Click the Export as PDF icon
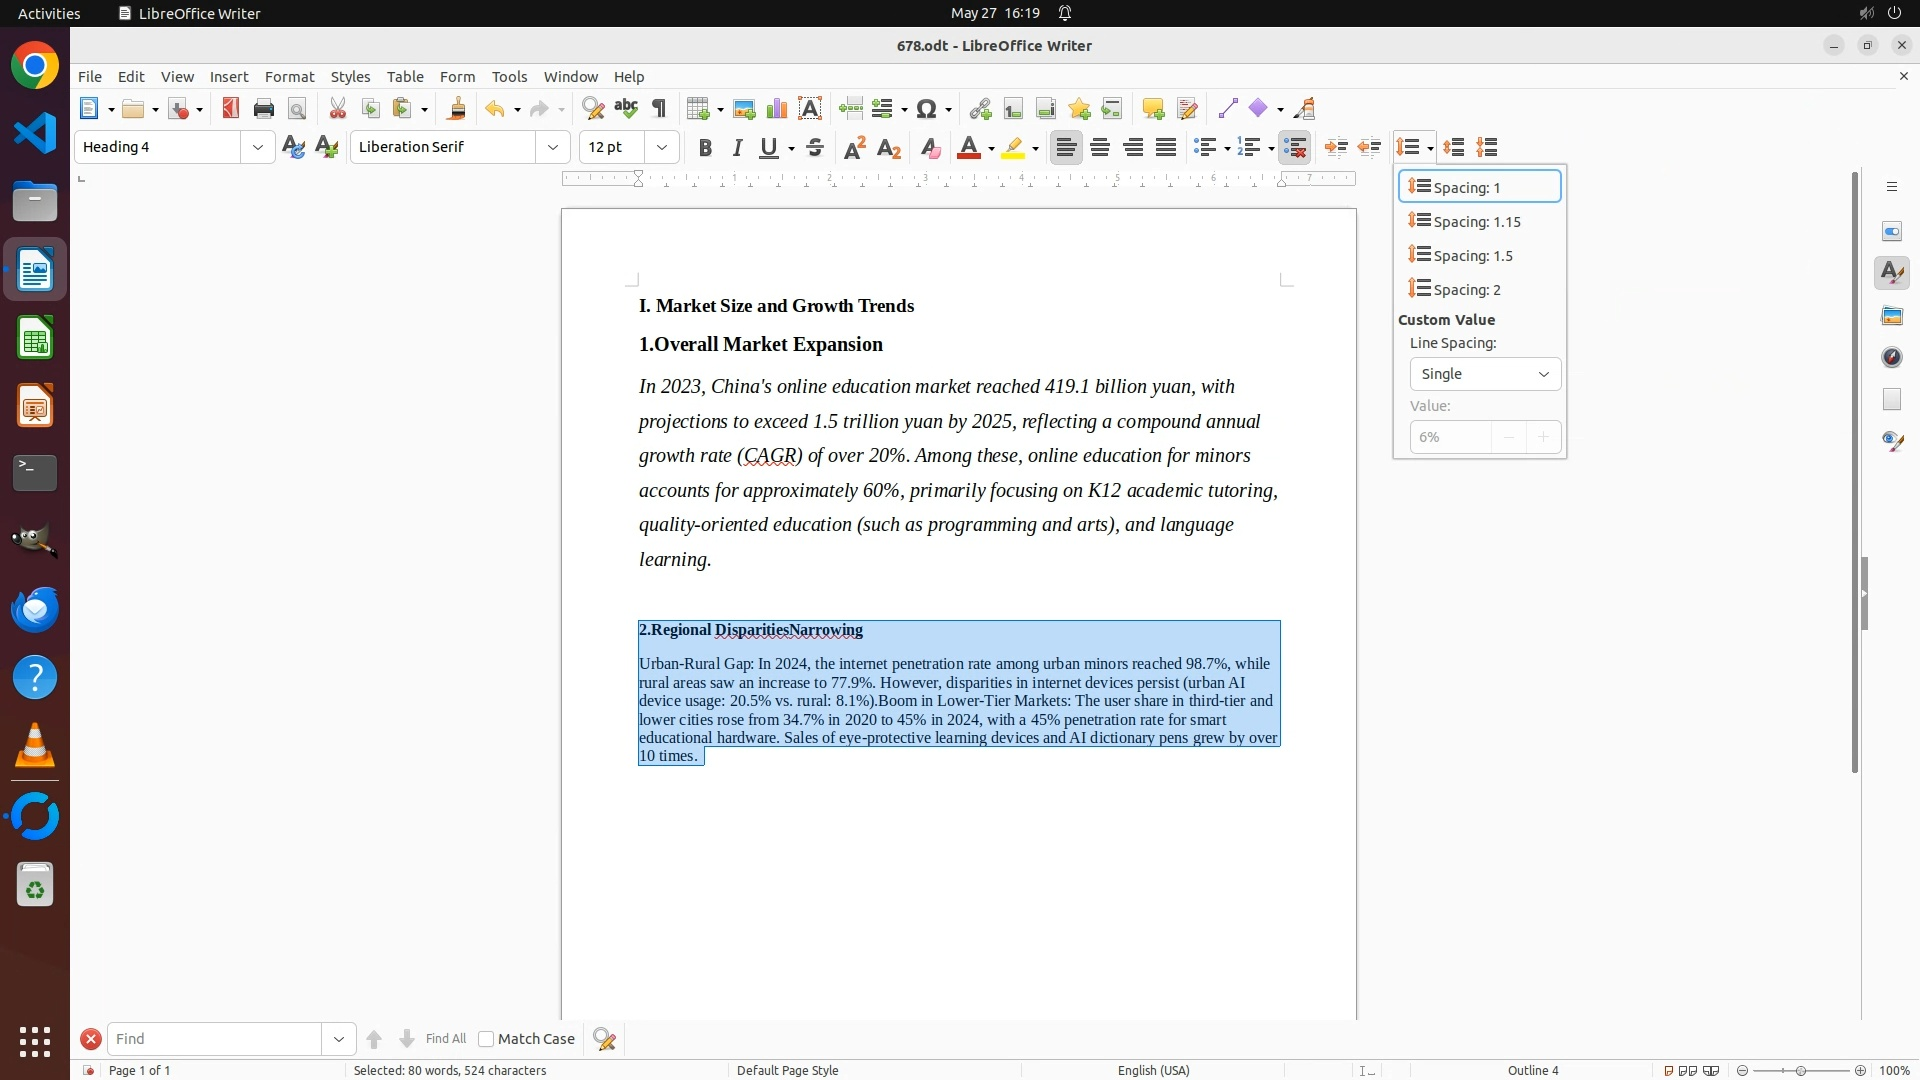This screenshot has height=1080, width=1920. pyautogui.click(x=231, y=109)
